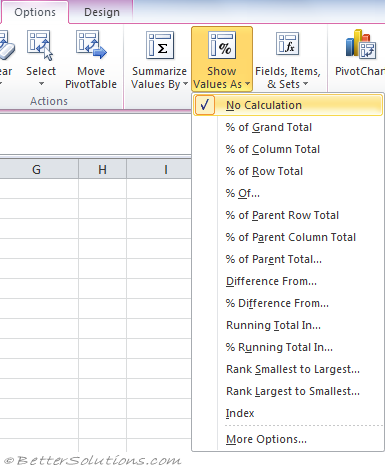Choose % of Row Total
The width and height of the screenshot is (386, 471).
[x=288, y=171]
